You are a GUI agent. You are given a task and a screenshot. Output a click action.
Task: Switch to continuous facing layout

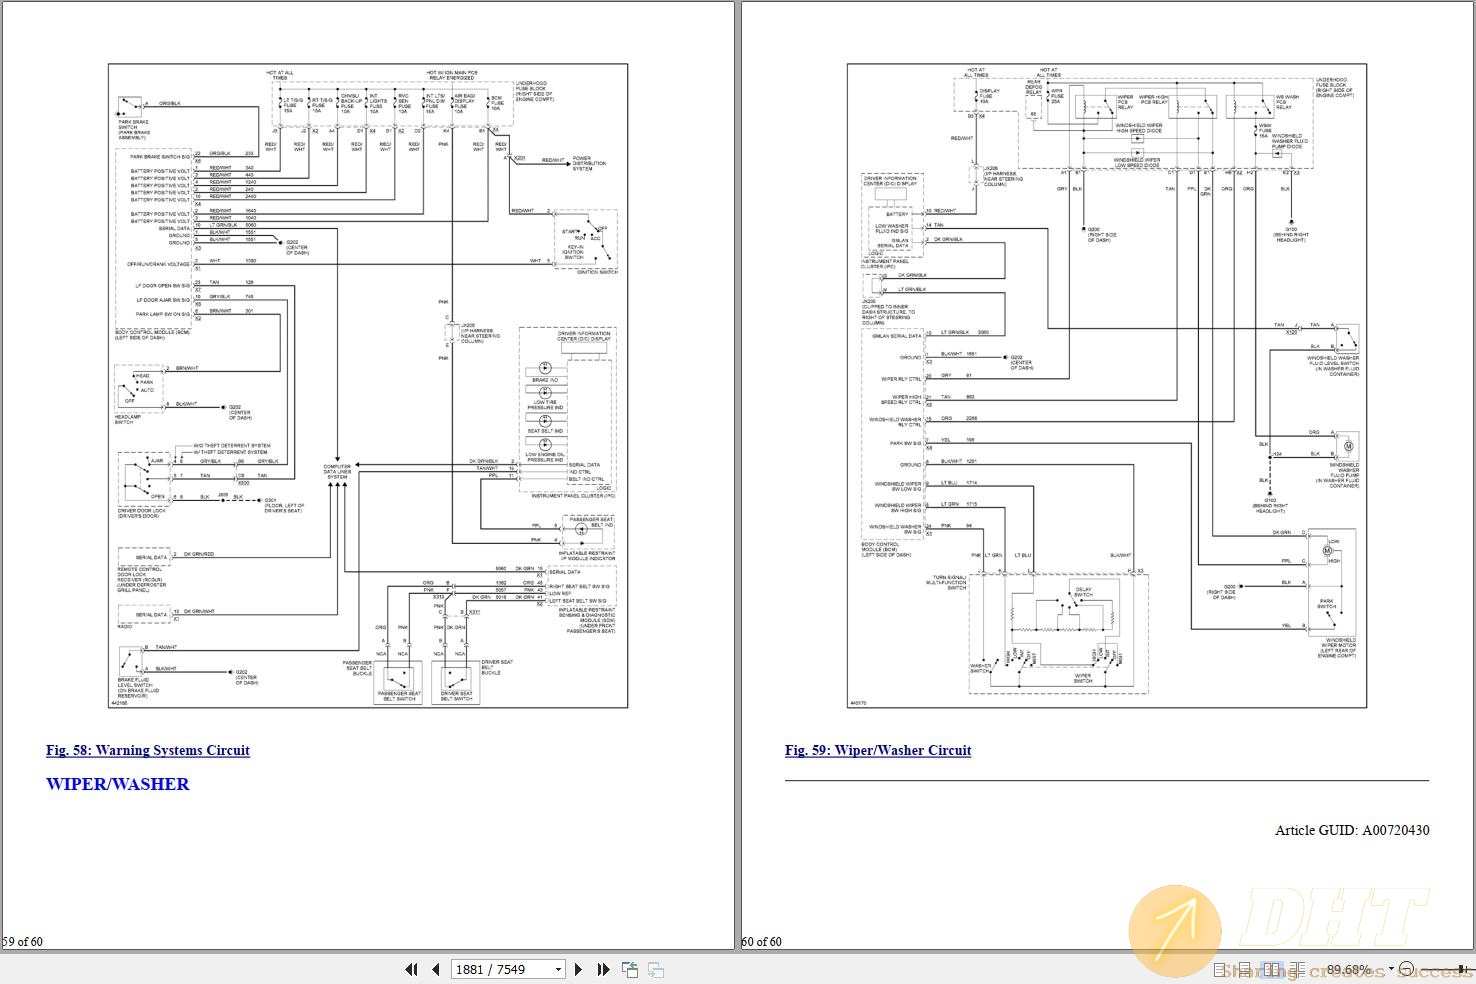click(x=1297, y=969)
